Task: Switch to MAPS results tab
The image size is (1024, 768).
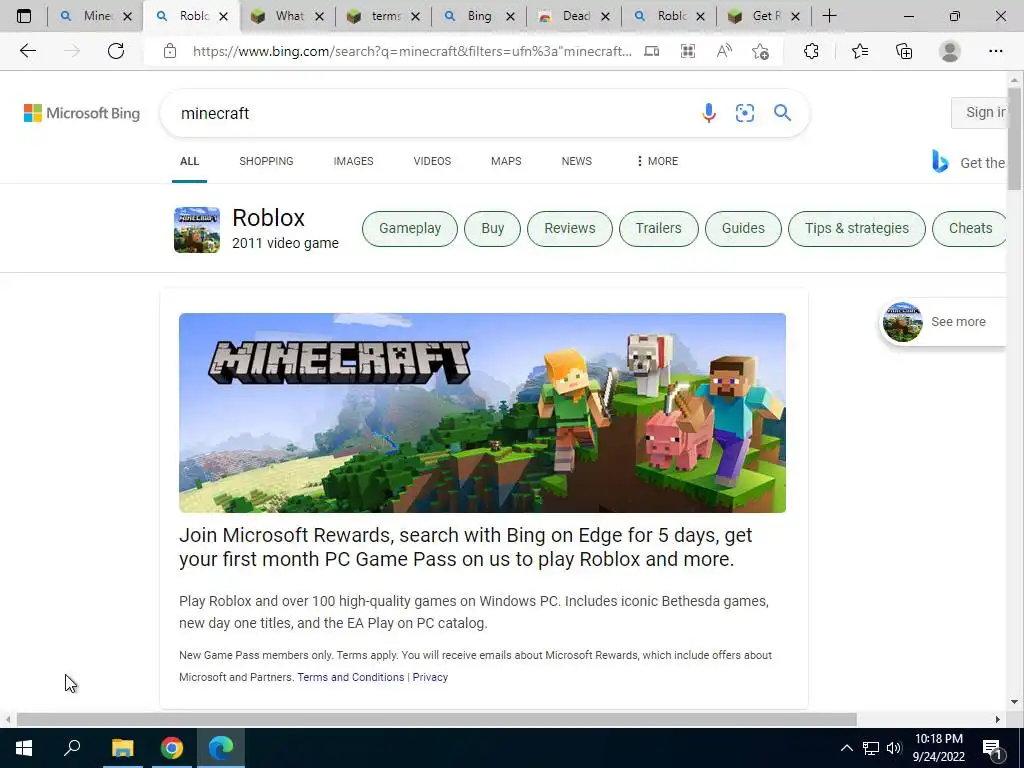Action: coord(506,161)
